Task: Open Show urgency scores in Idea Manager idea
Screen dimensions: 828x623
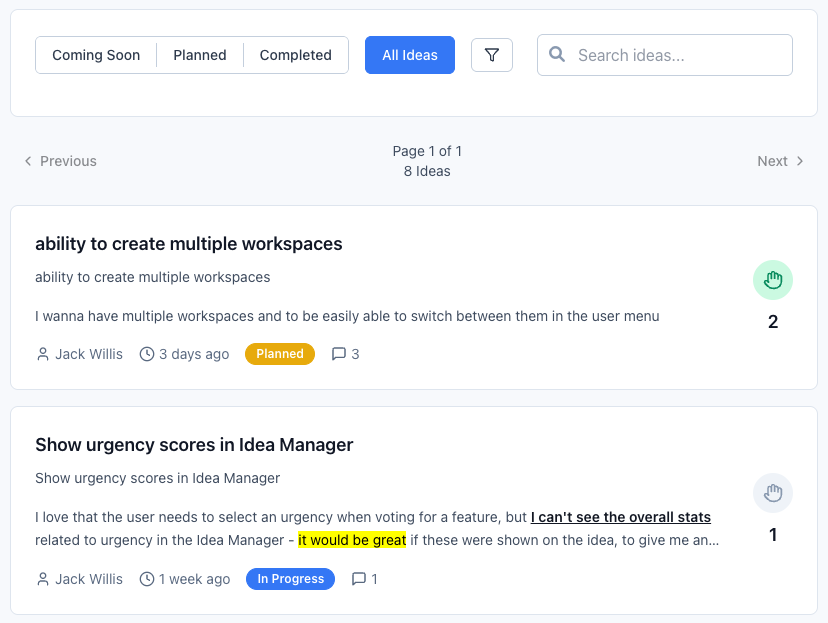Action: 194,445
